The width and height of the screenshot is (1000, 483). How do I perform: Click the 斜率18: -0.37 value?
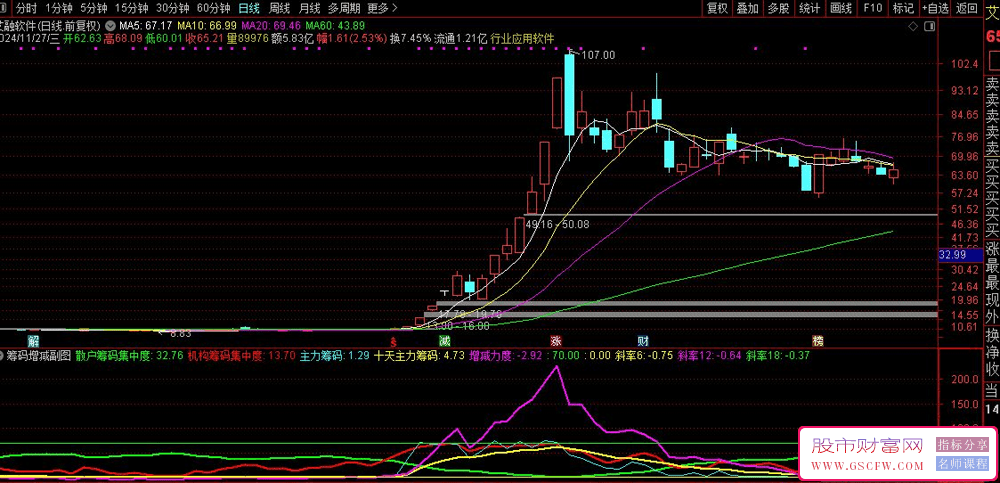[779, 356]
